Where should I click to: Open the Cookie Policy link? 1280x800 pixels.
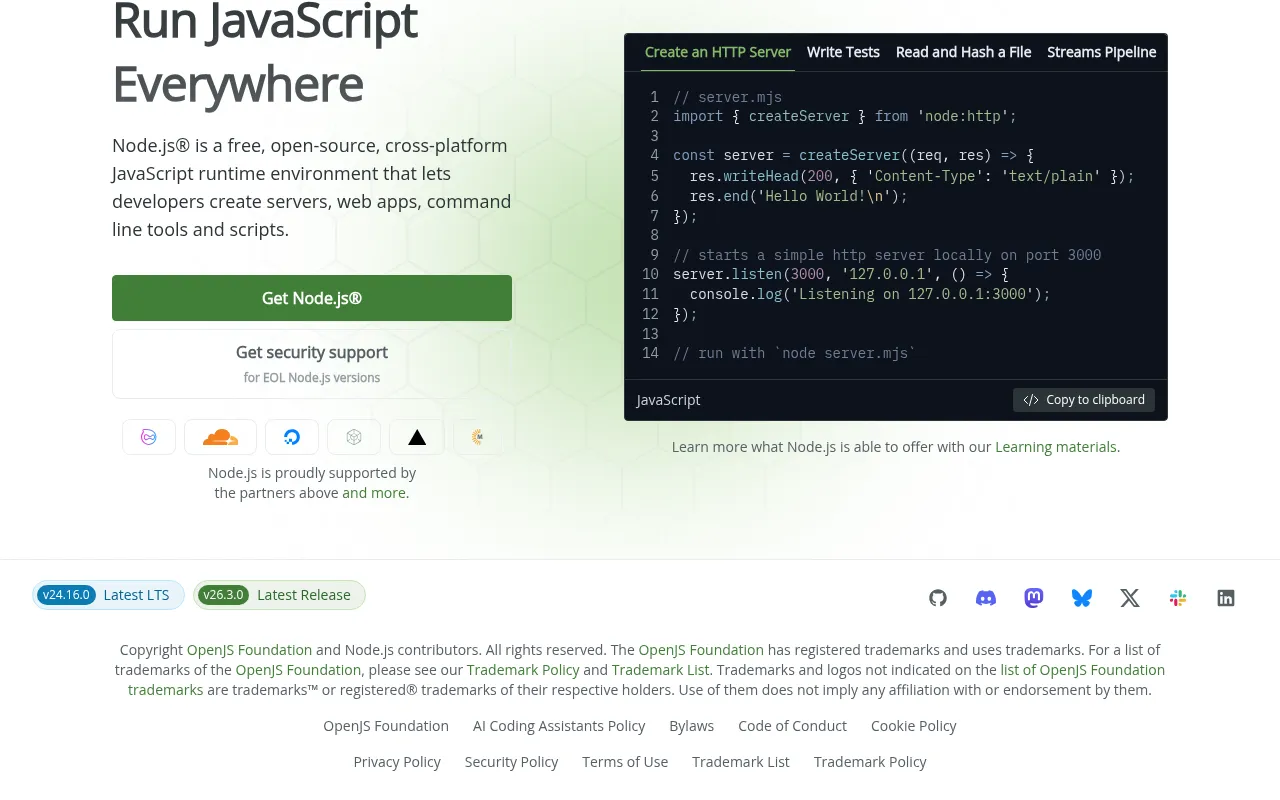[914, 726]
